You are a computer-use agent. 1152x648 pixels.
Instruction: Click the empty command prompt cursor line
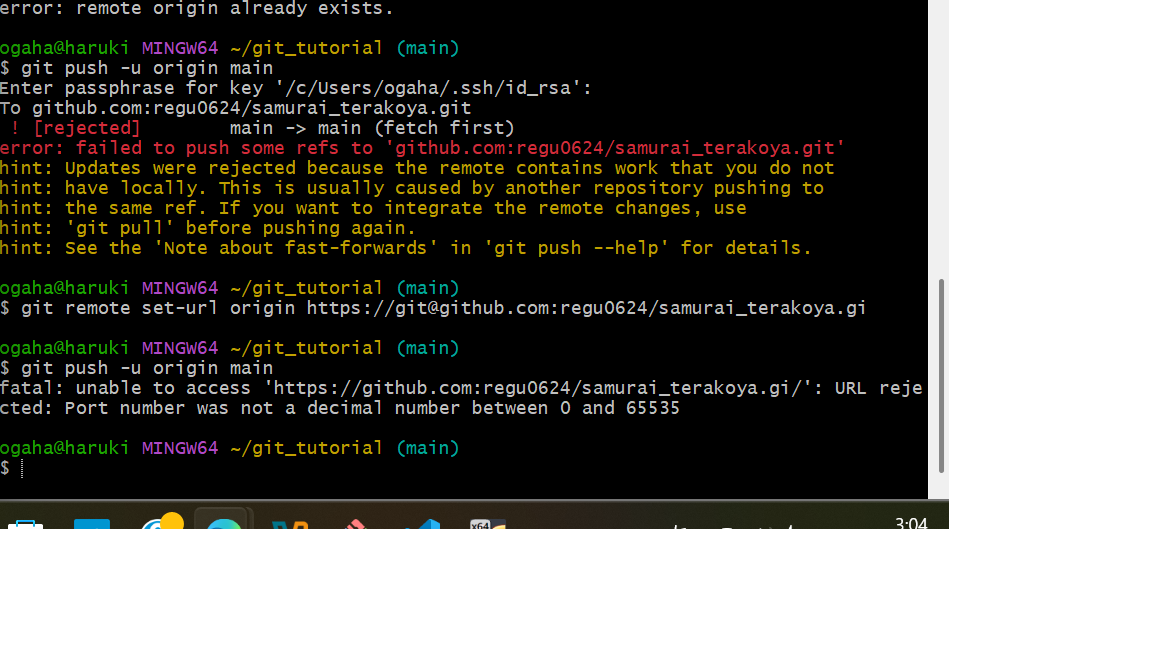12,468
